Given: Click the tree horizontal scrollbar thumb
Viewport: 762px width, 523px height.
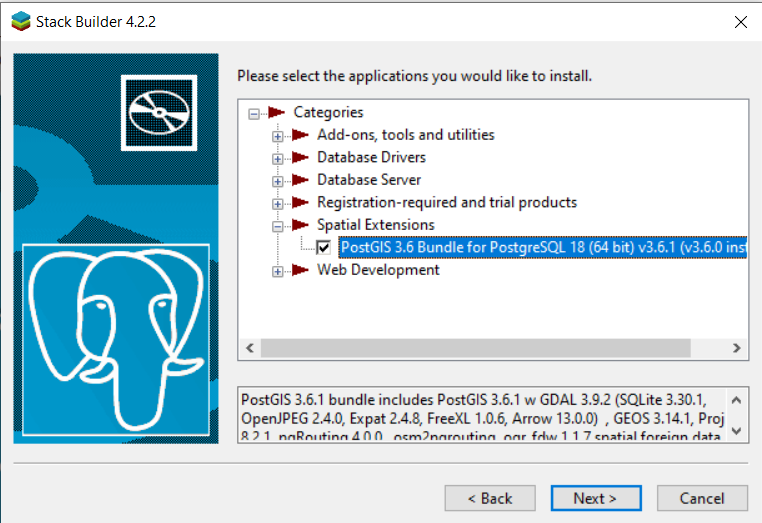Looking at the screenshot, I should [475, 348].
